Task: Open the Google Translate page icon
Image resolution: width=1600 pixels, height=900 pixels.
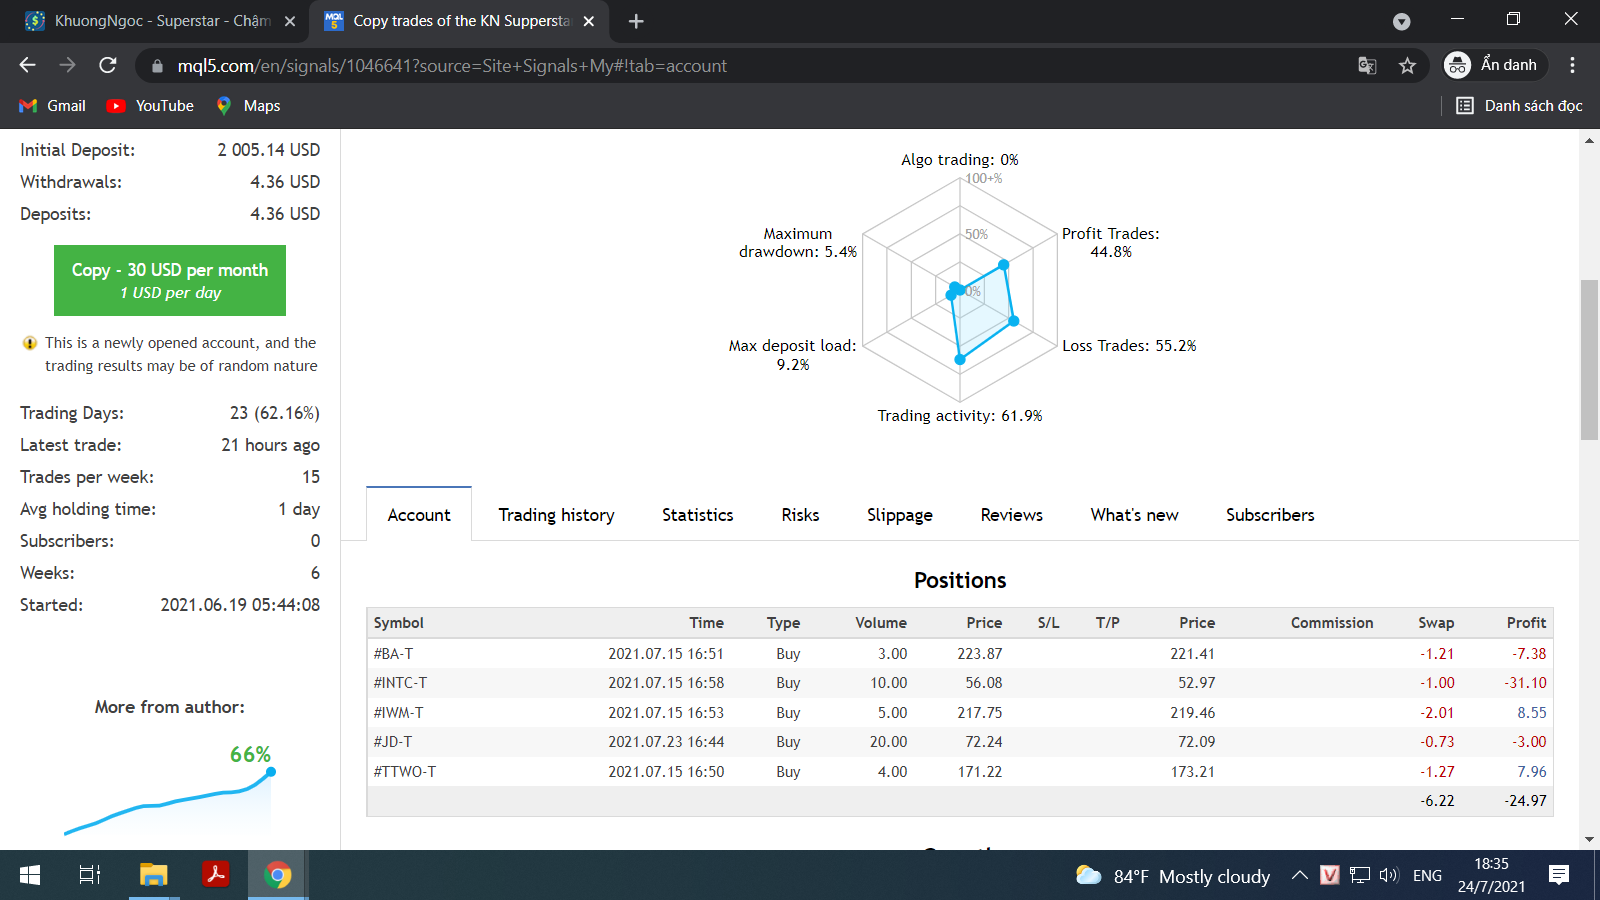Action: [1367, 66]
